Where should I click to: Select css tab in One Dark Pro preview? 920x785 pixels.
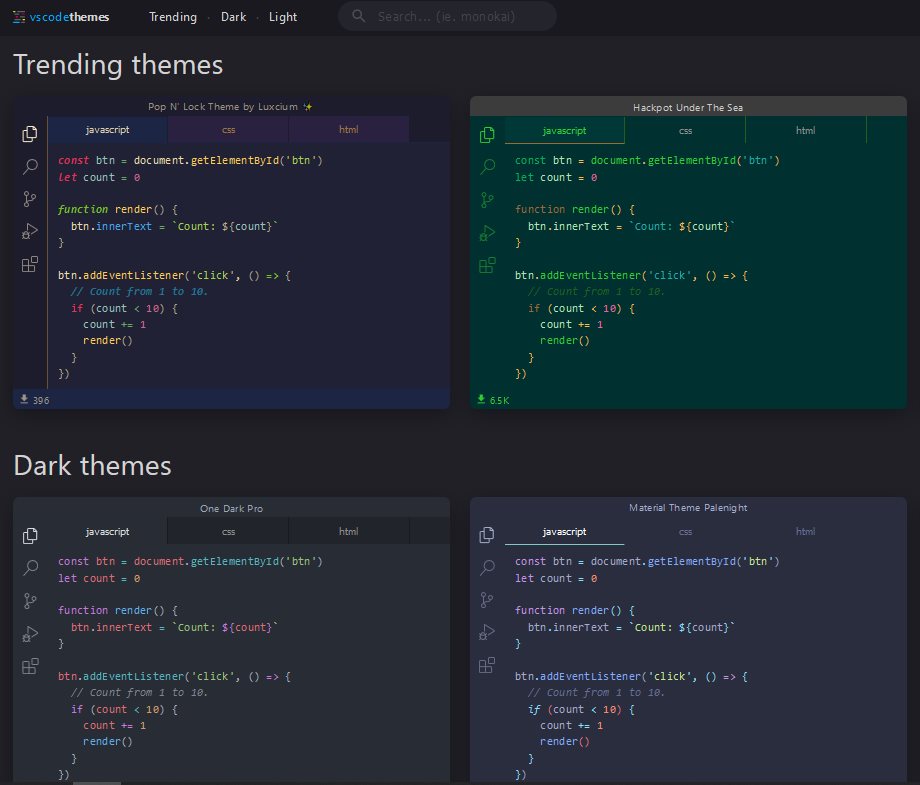coord(228,531)
